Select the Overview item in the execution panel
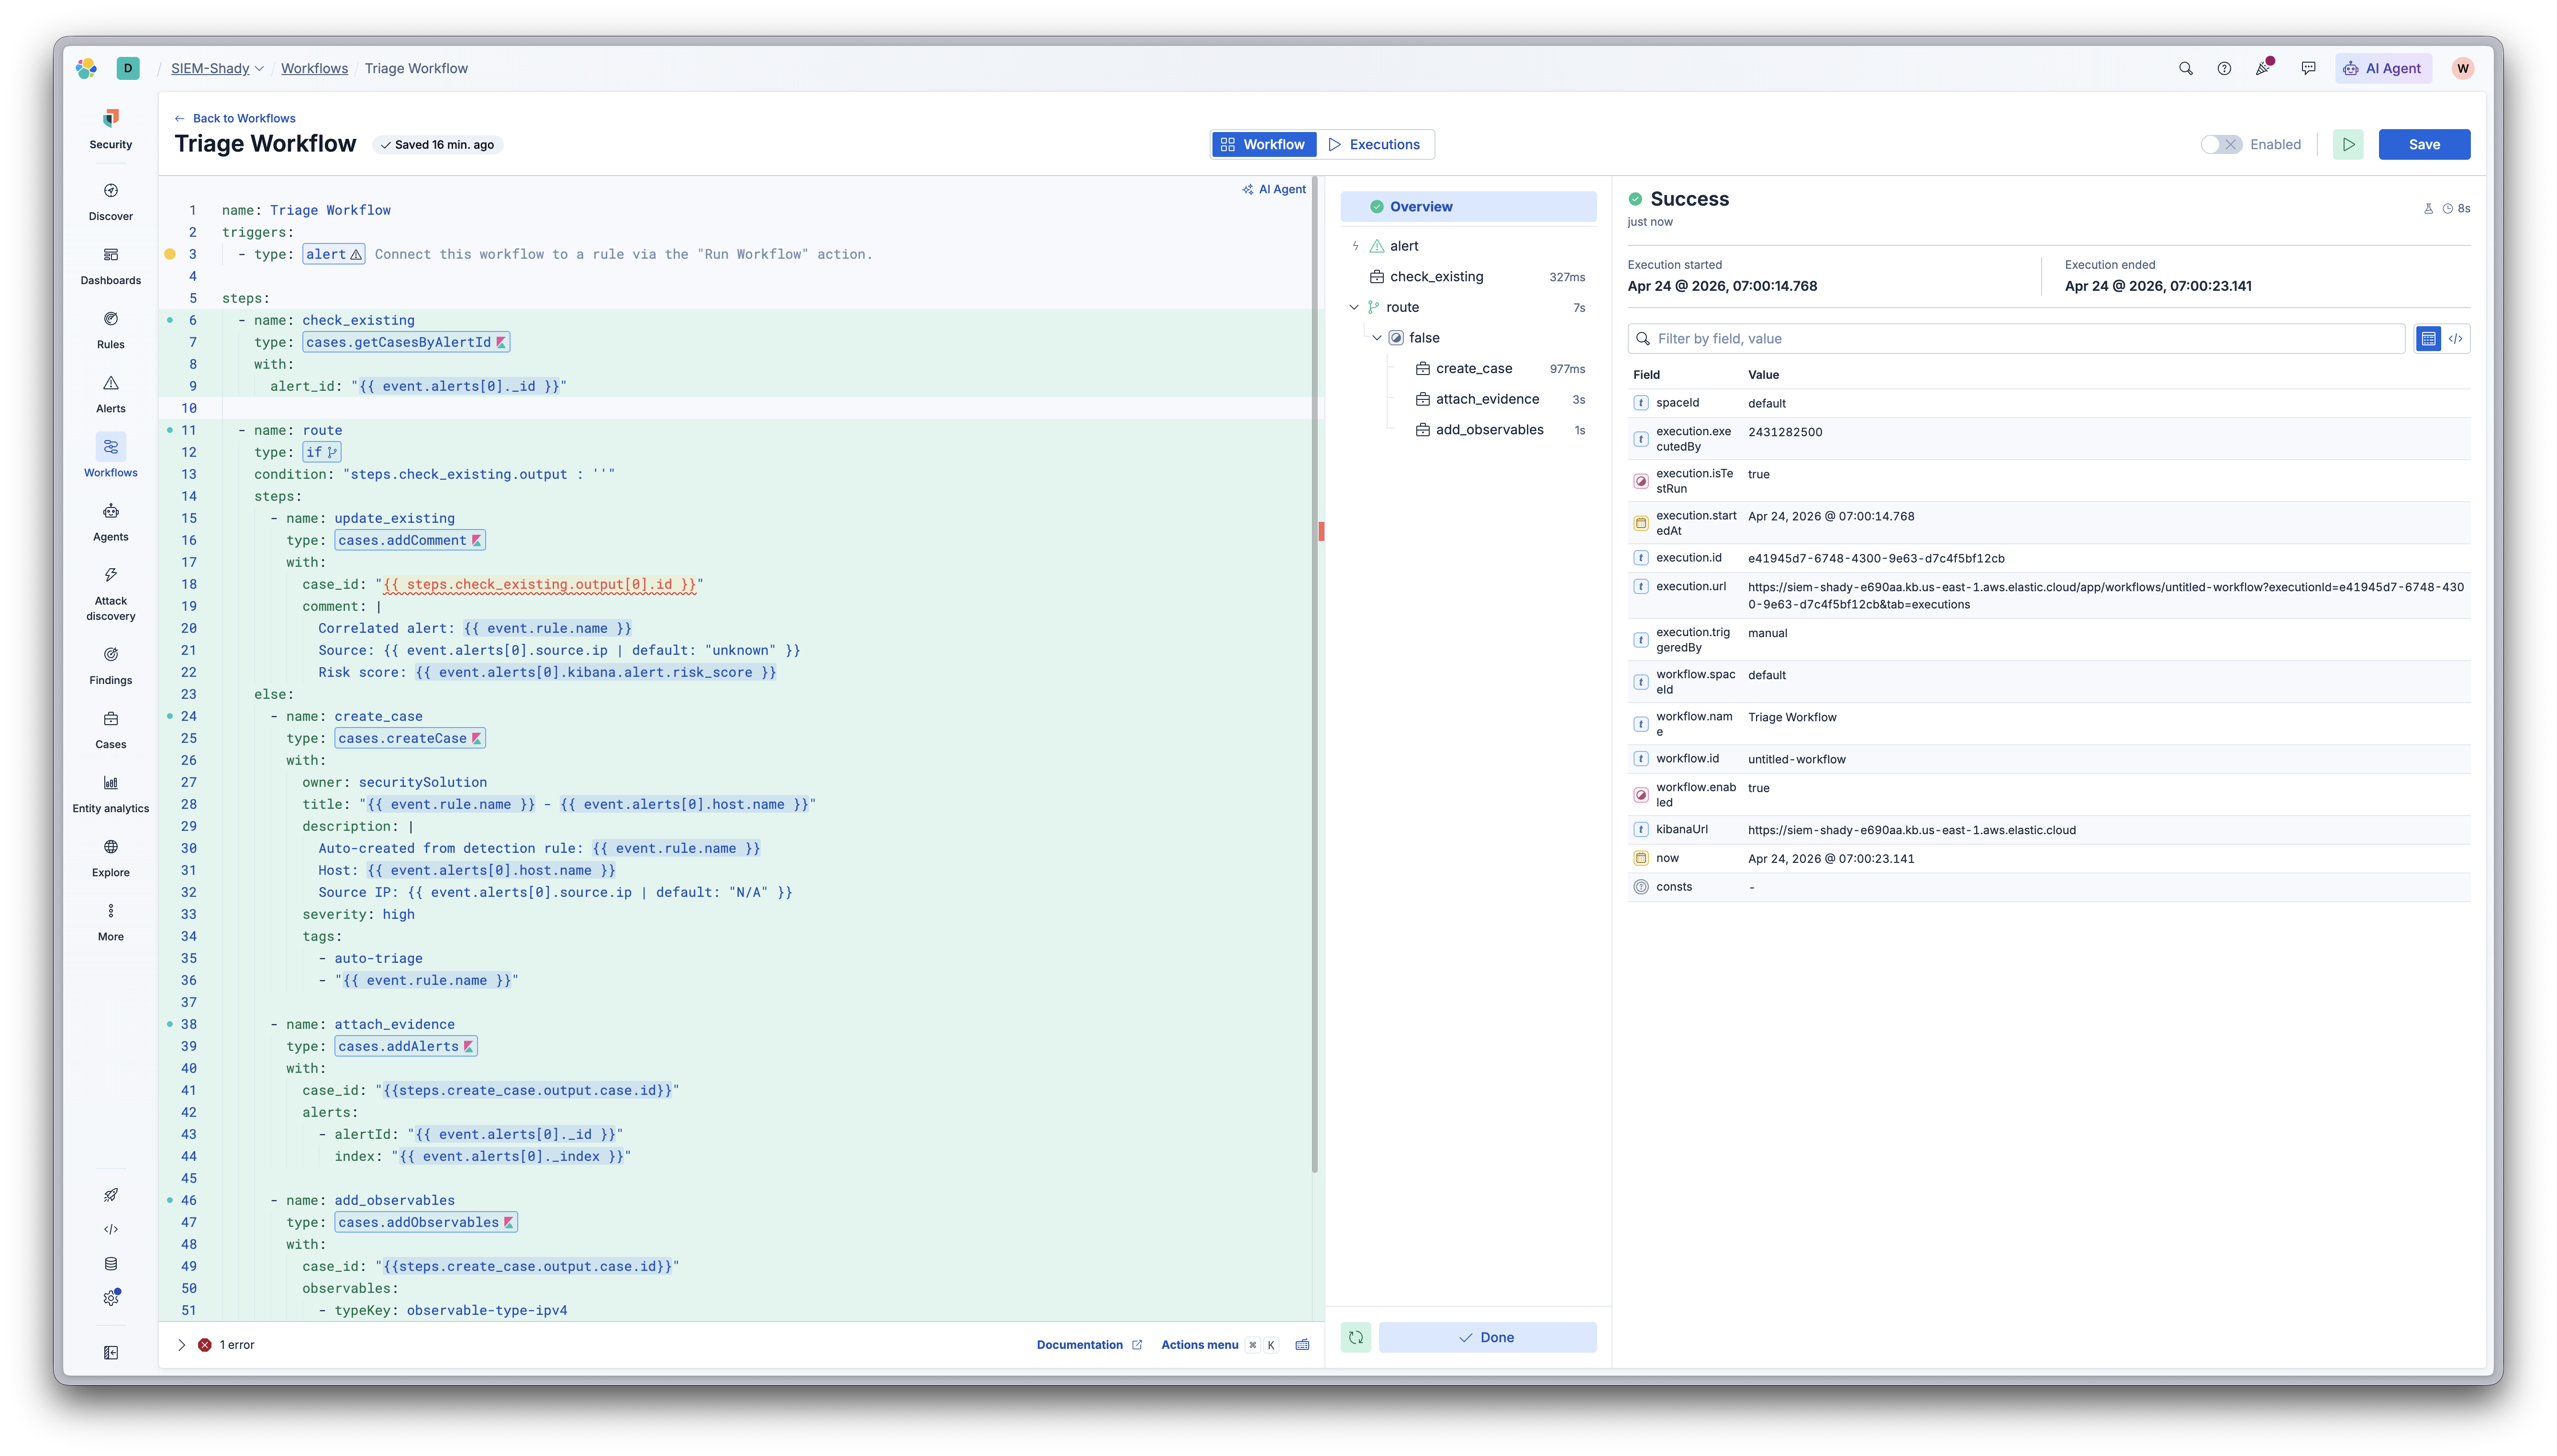The height and width of the screenshot is (1456, 2557). [1467, 206]
